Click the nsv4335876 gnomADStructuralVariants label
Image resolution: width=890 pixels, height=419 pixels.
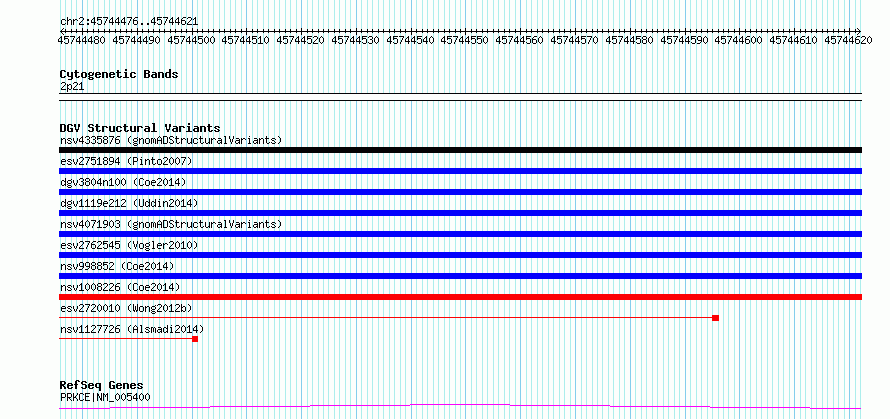171,140
